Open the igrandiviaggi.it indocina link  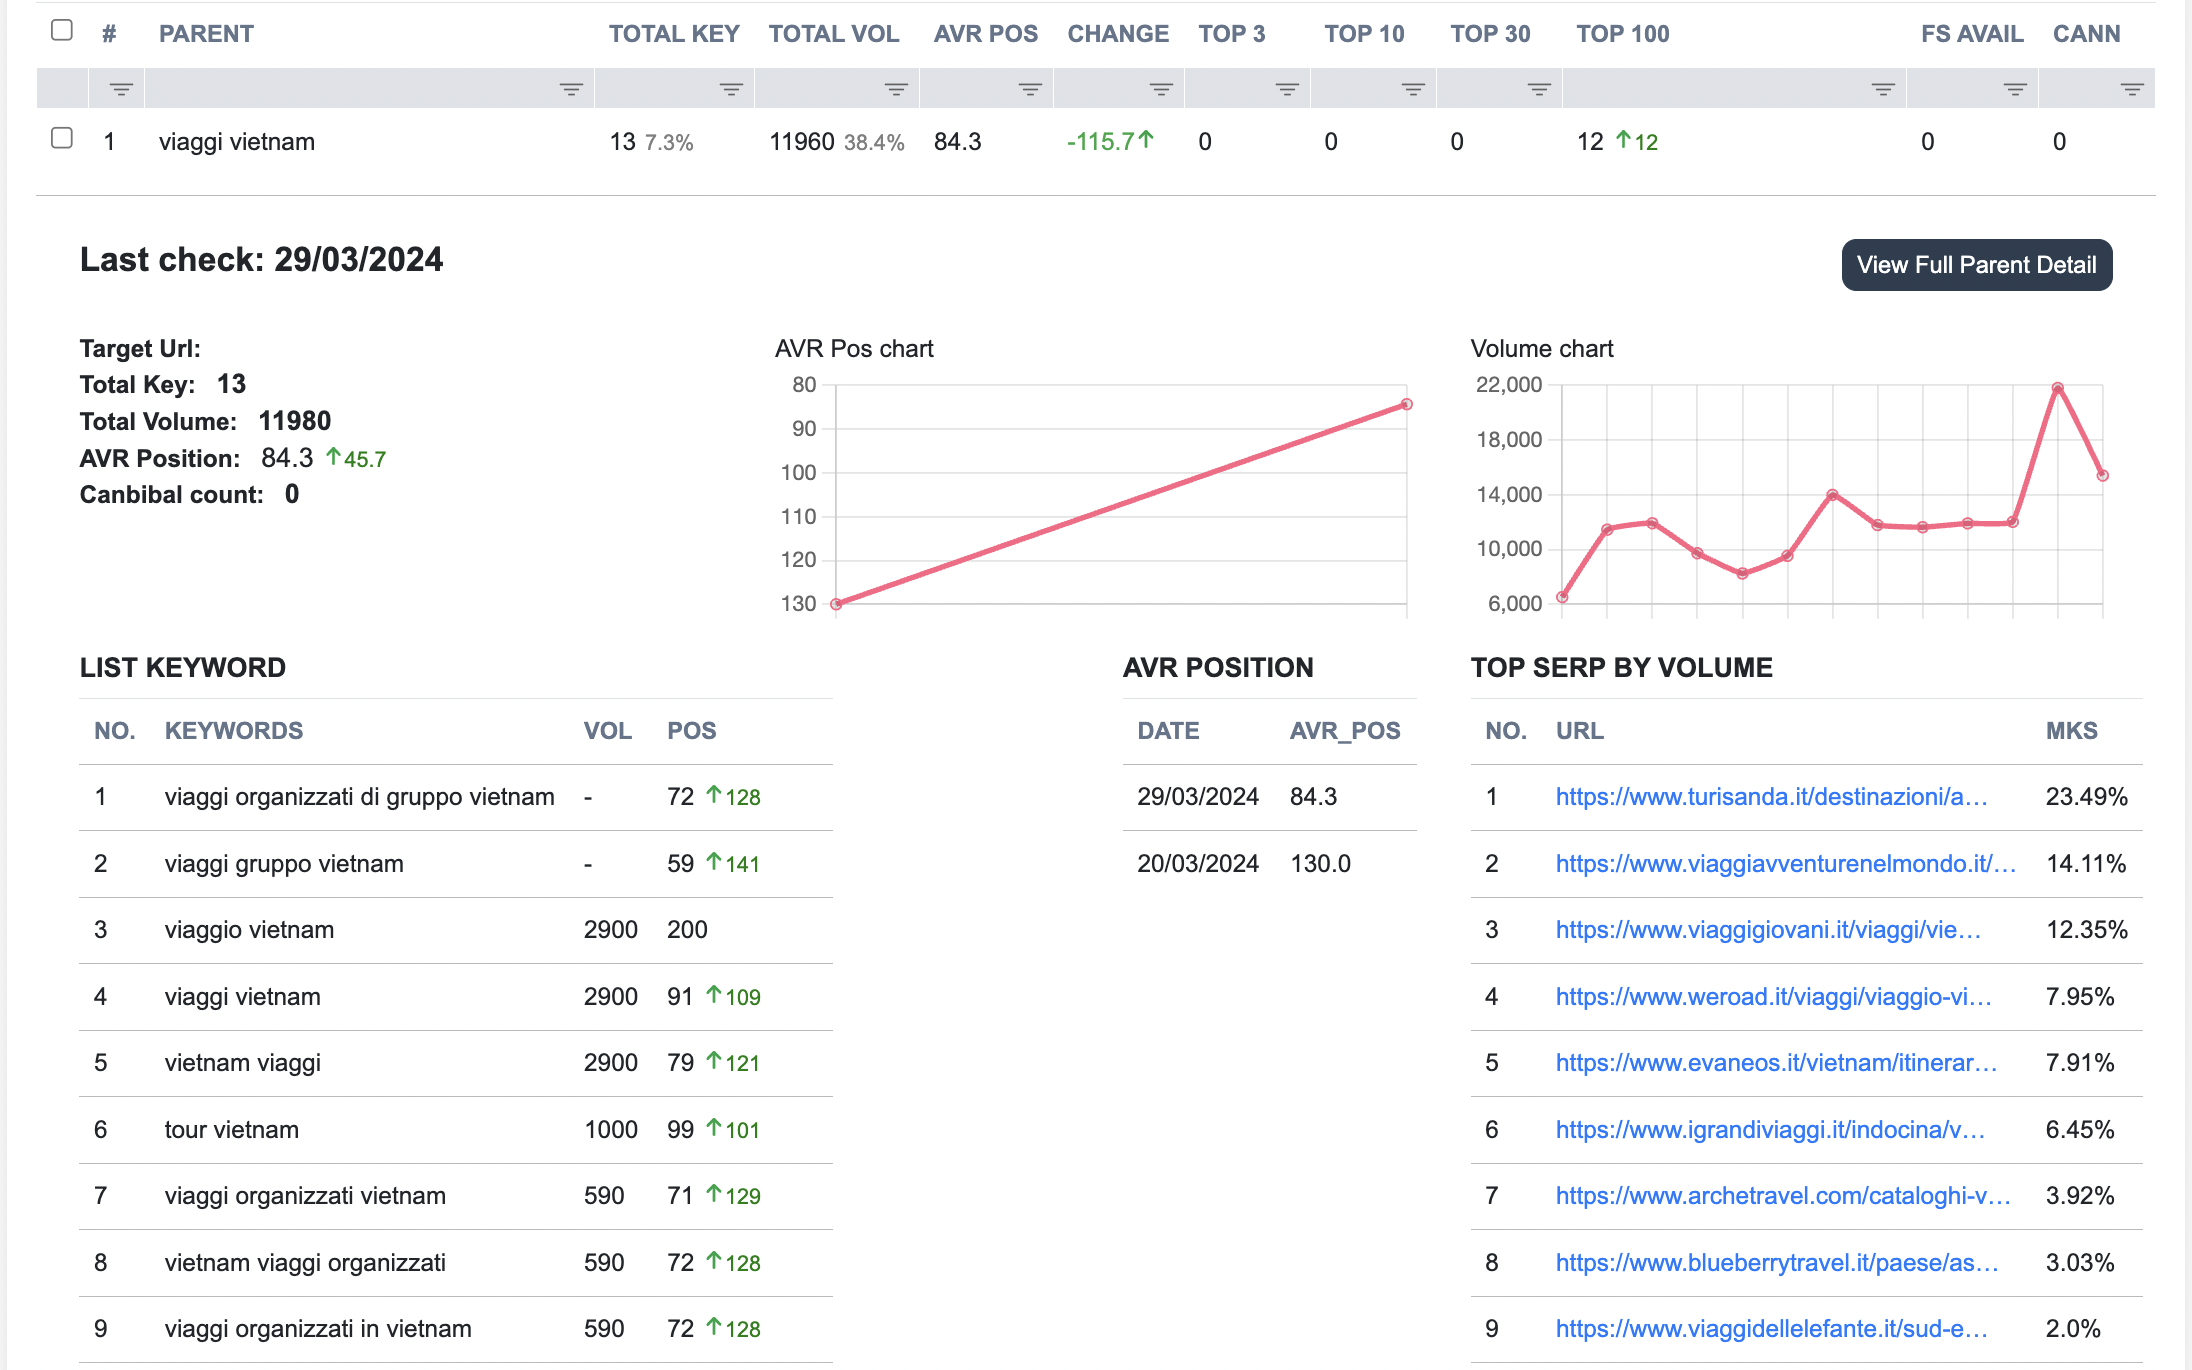pos(1770,1130)
